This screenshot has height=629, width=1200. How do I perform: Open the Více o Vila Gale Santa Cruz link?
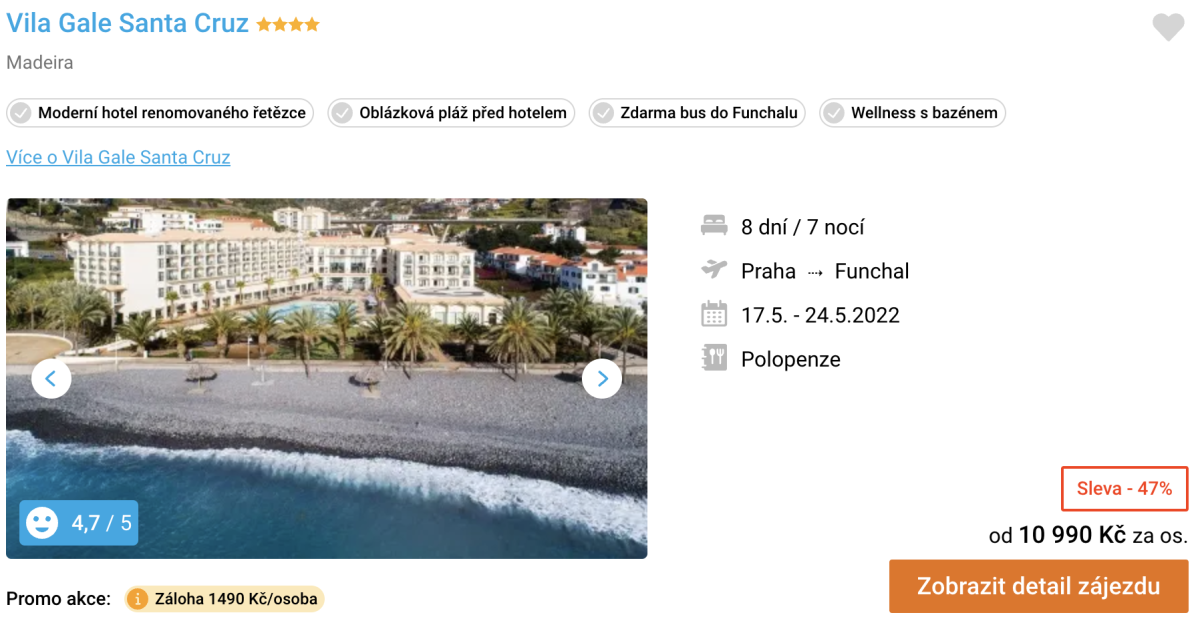118,157
